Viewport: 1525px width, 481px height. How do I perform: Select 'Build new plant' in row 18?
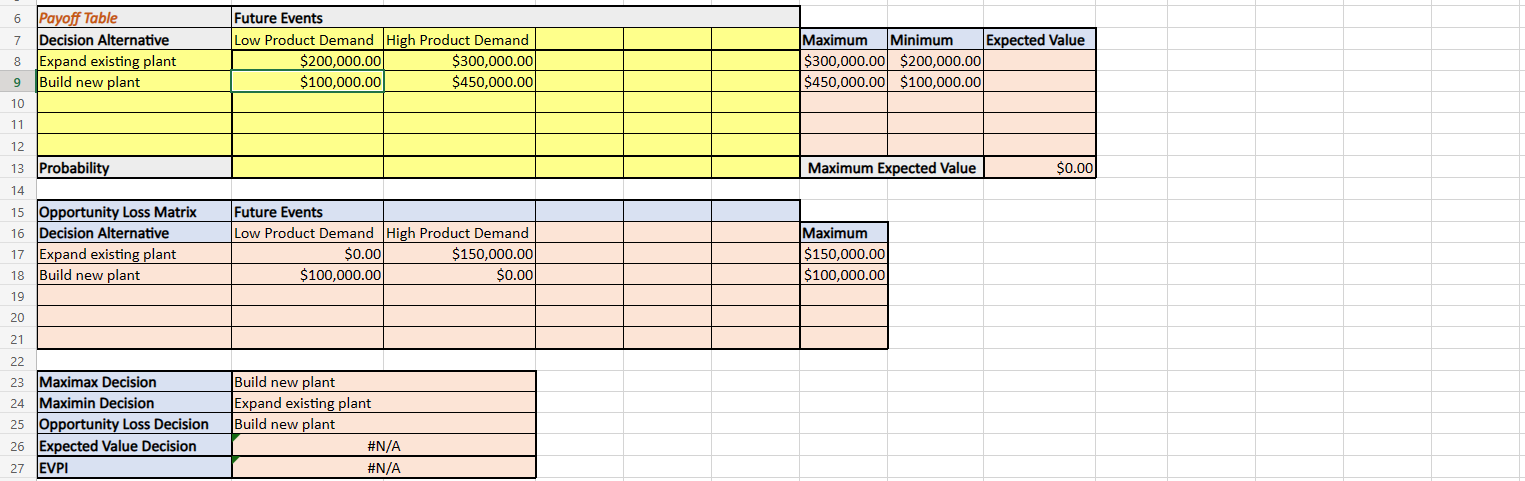(x=134, y=275)
